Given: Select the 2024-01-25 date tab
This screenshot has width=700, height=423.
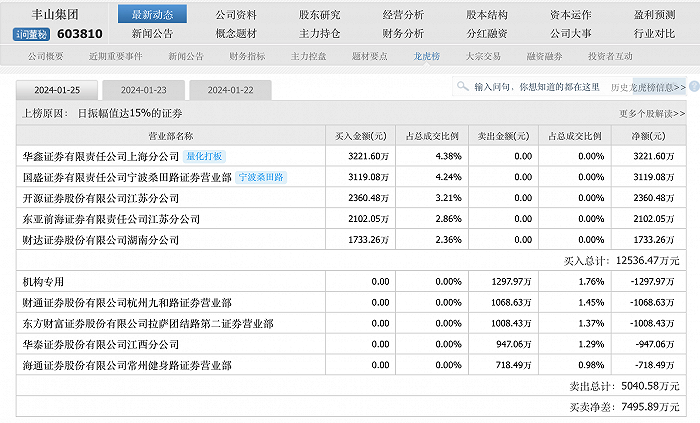Looking at the screenshot, I should tap(57, 90).
